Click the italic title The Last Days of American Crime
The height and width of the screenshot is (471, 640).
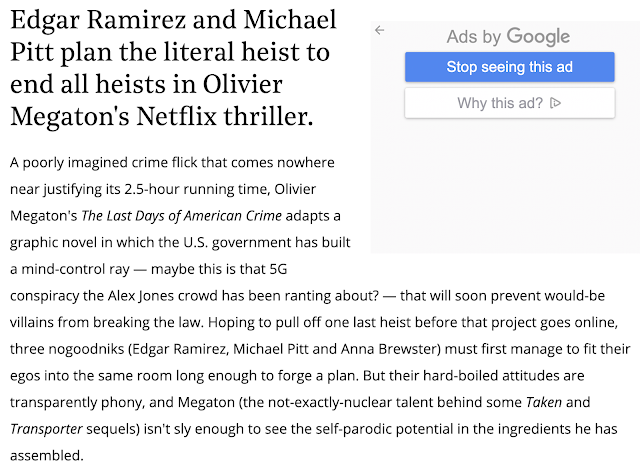point(181,216)
